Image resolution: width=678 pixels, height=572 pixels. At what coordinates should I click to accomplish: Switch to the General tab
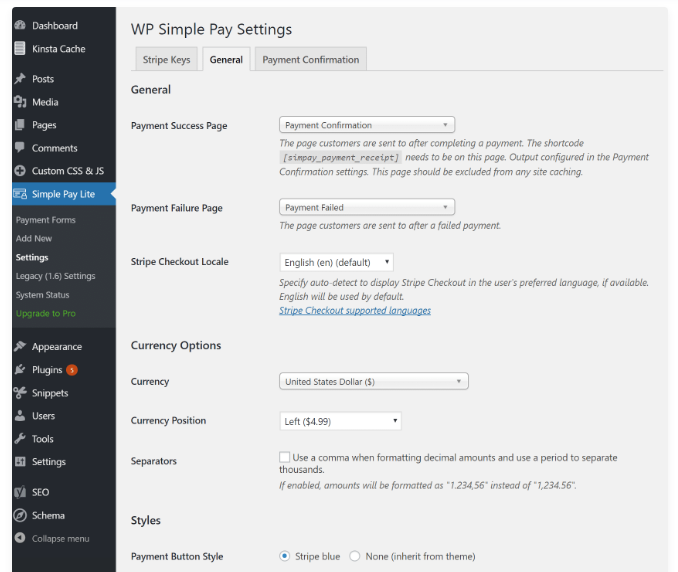coord(226,59)
